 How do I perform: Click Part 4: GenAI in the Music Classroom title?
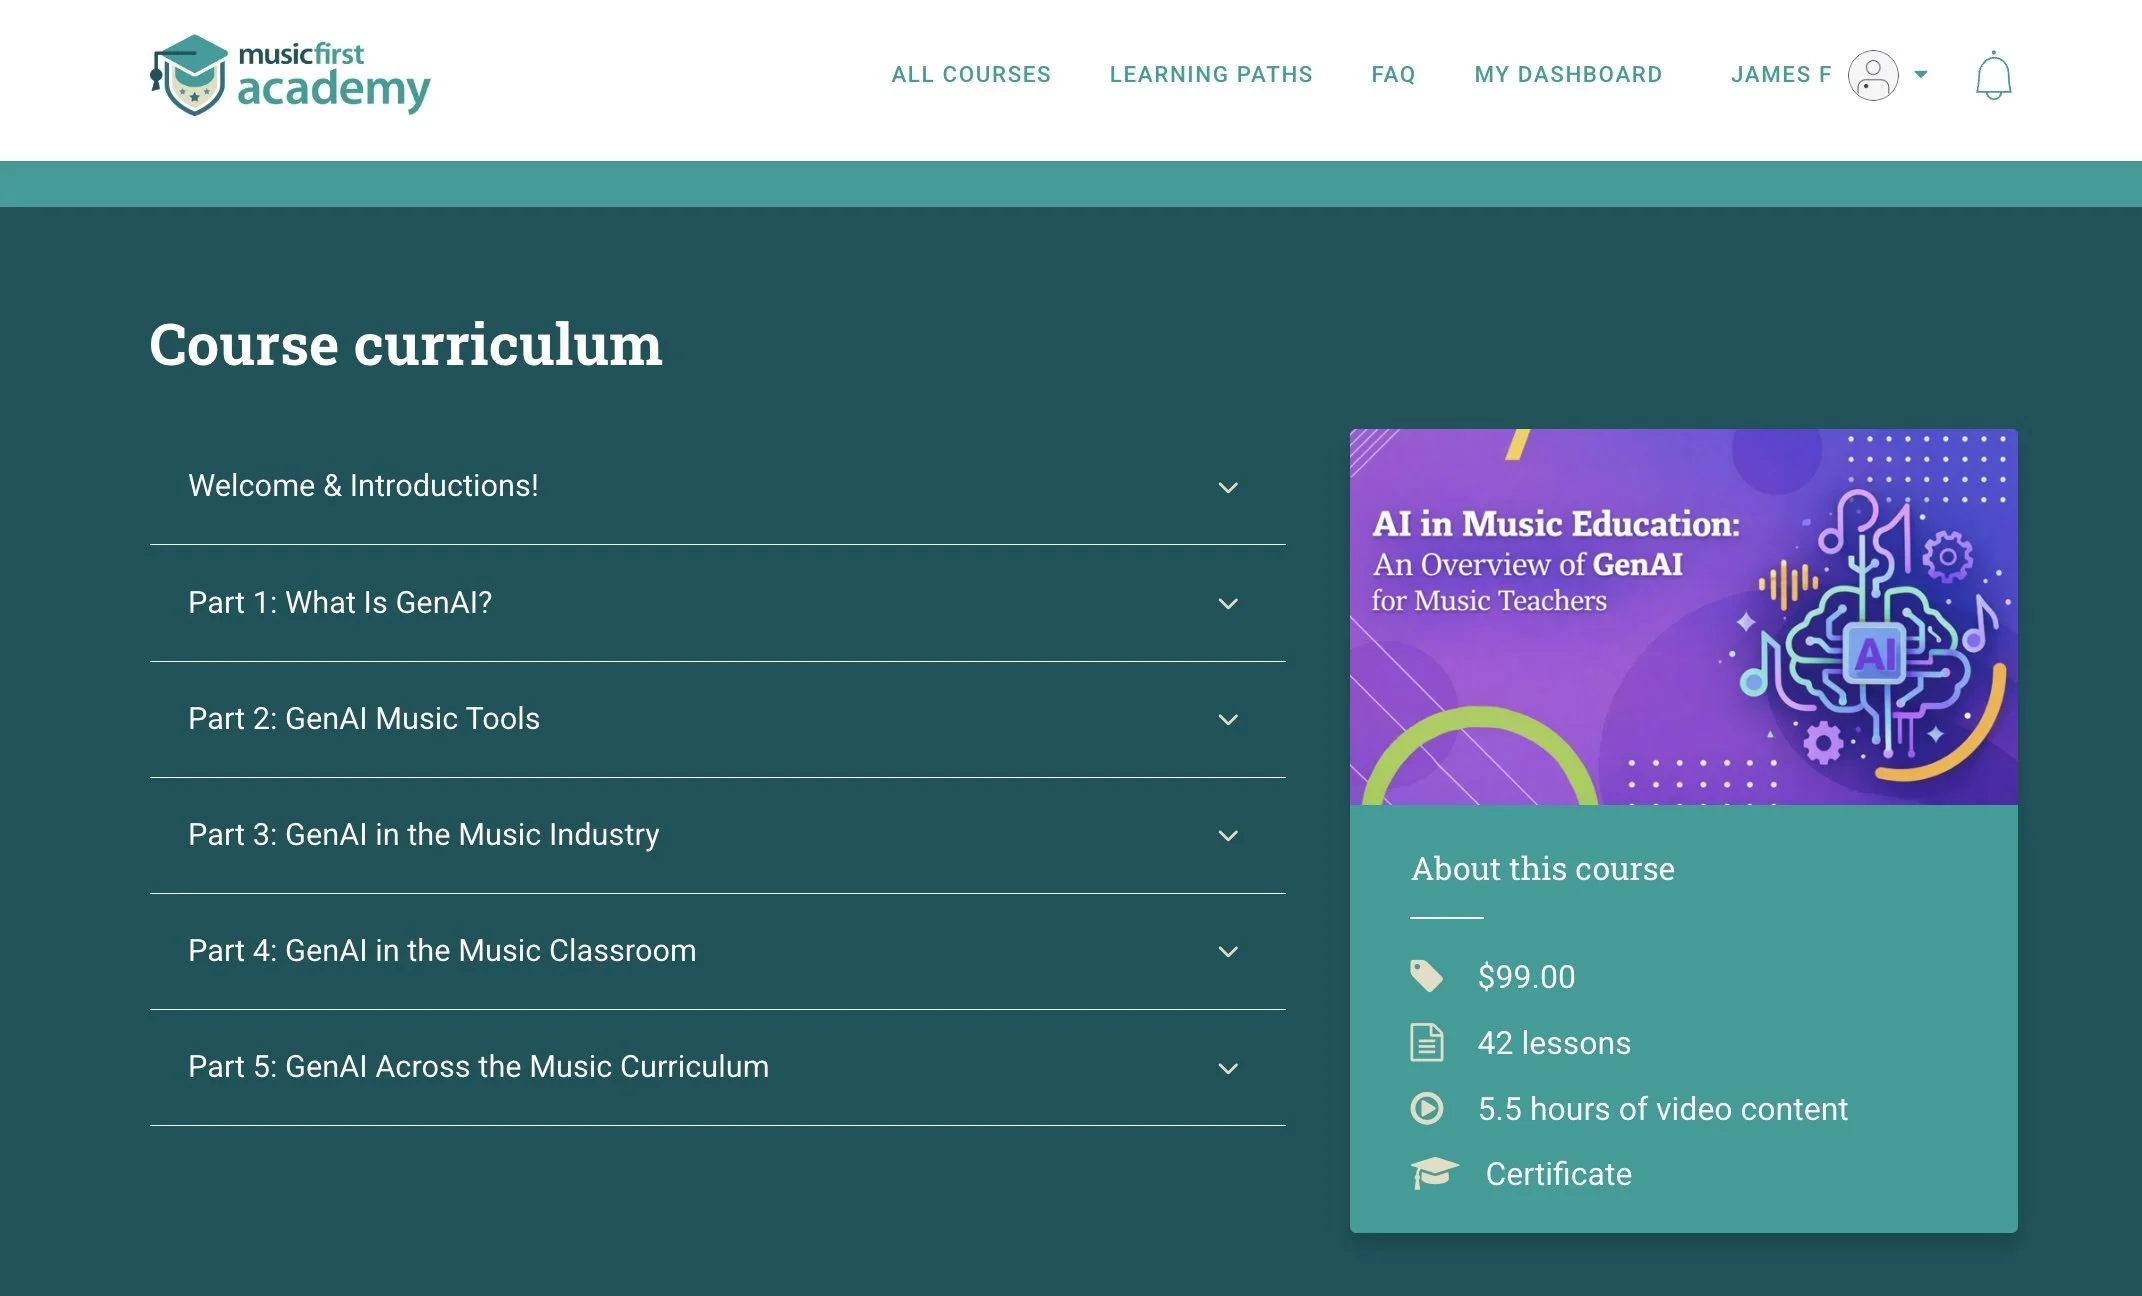[x=442, y=950]
